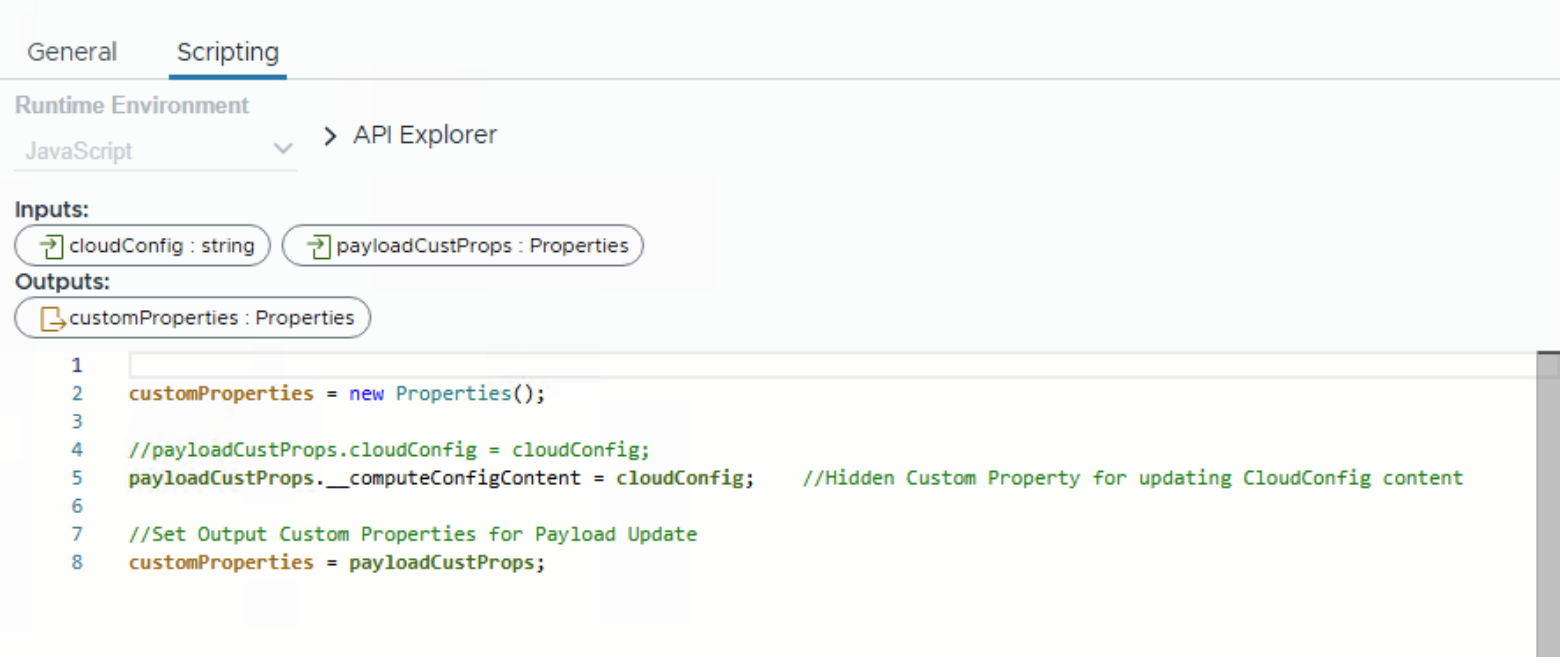
Task: Click the 'Set Output Custom Properties' comment
Action: coord(412,535)
